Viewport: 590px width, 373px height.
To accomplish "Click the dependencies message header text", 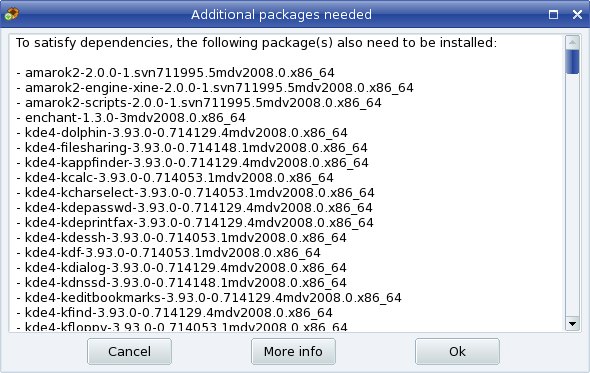I will (x=256, y=43).
